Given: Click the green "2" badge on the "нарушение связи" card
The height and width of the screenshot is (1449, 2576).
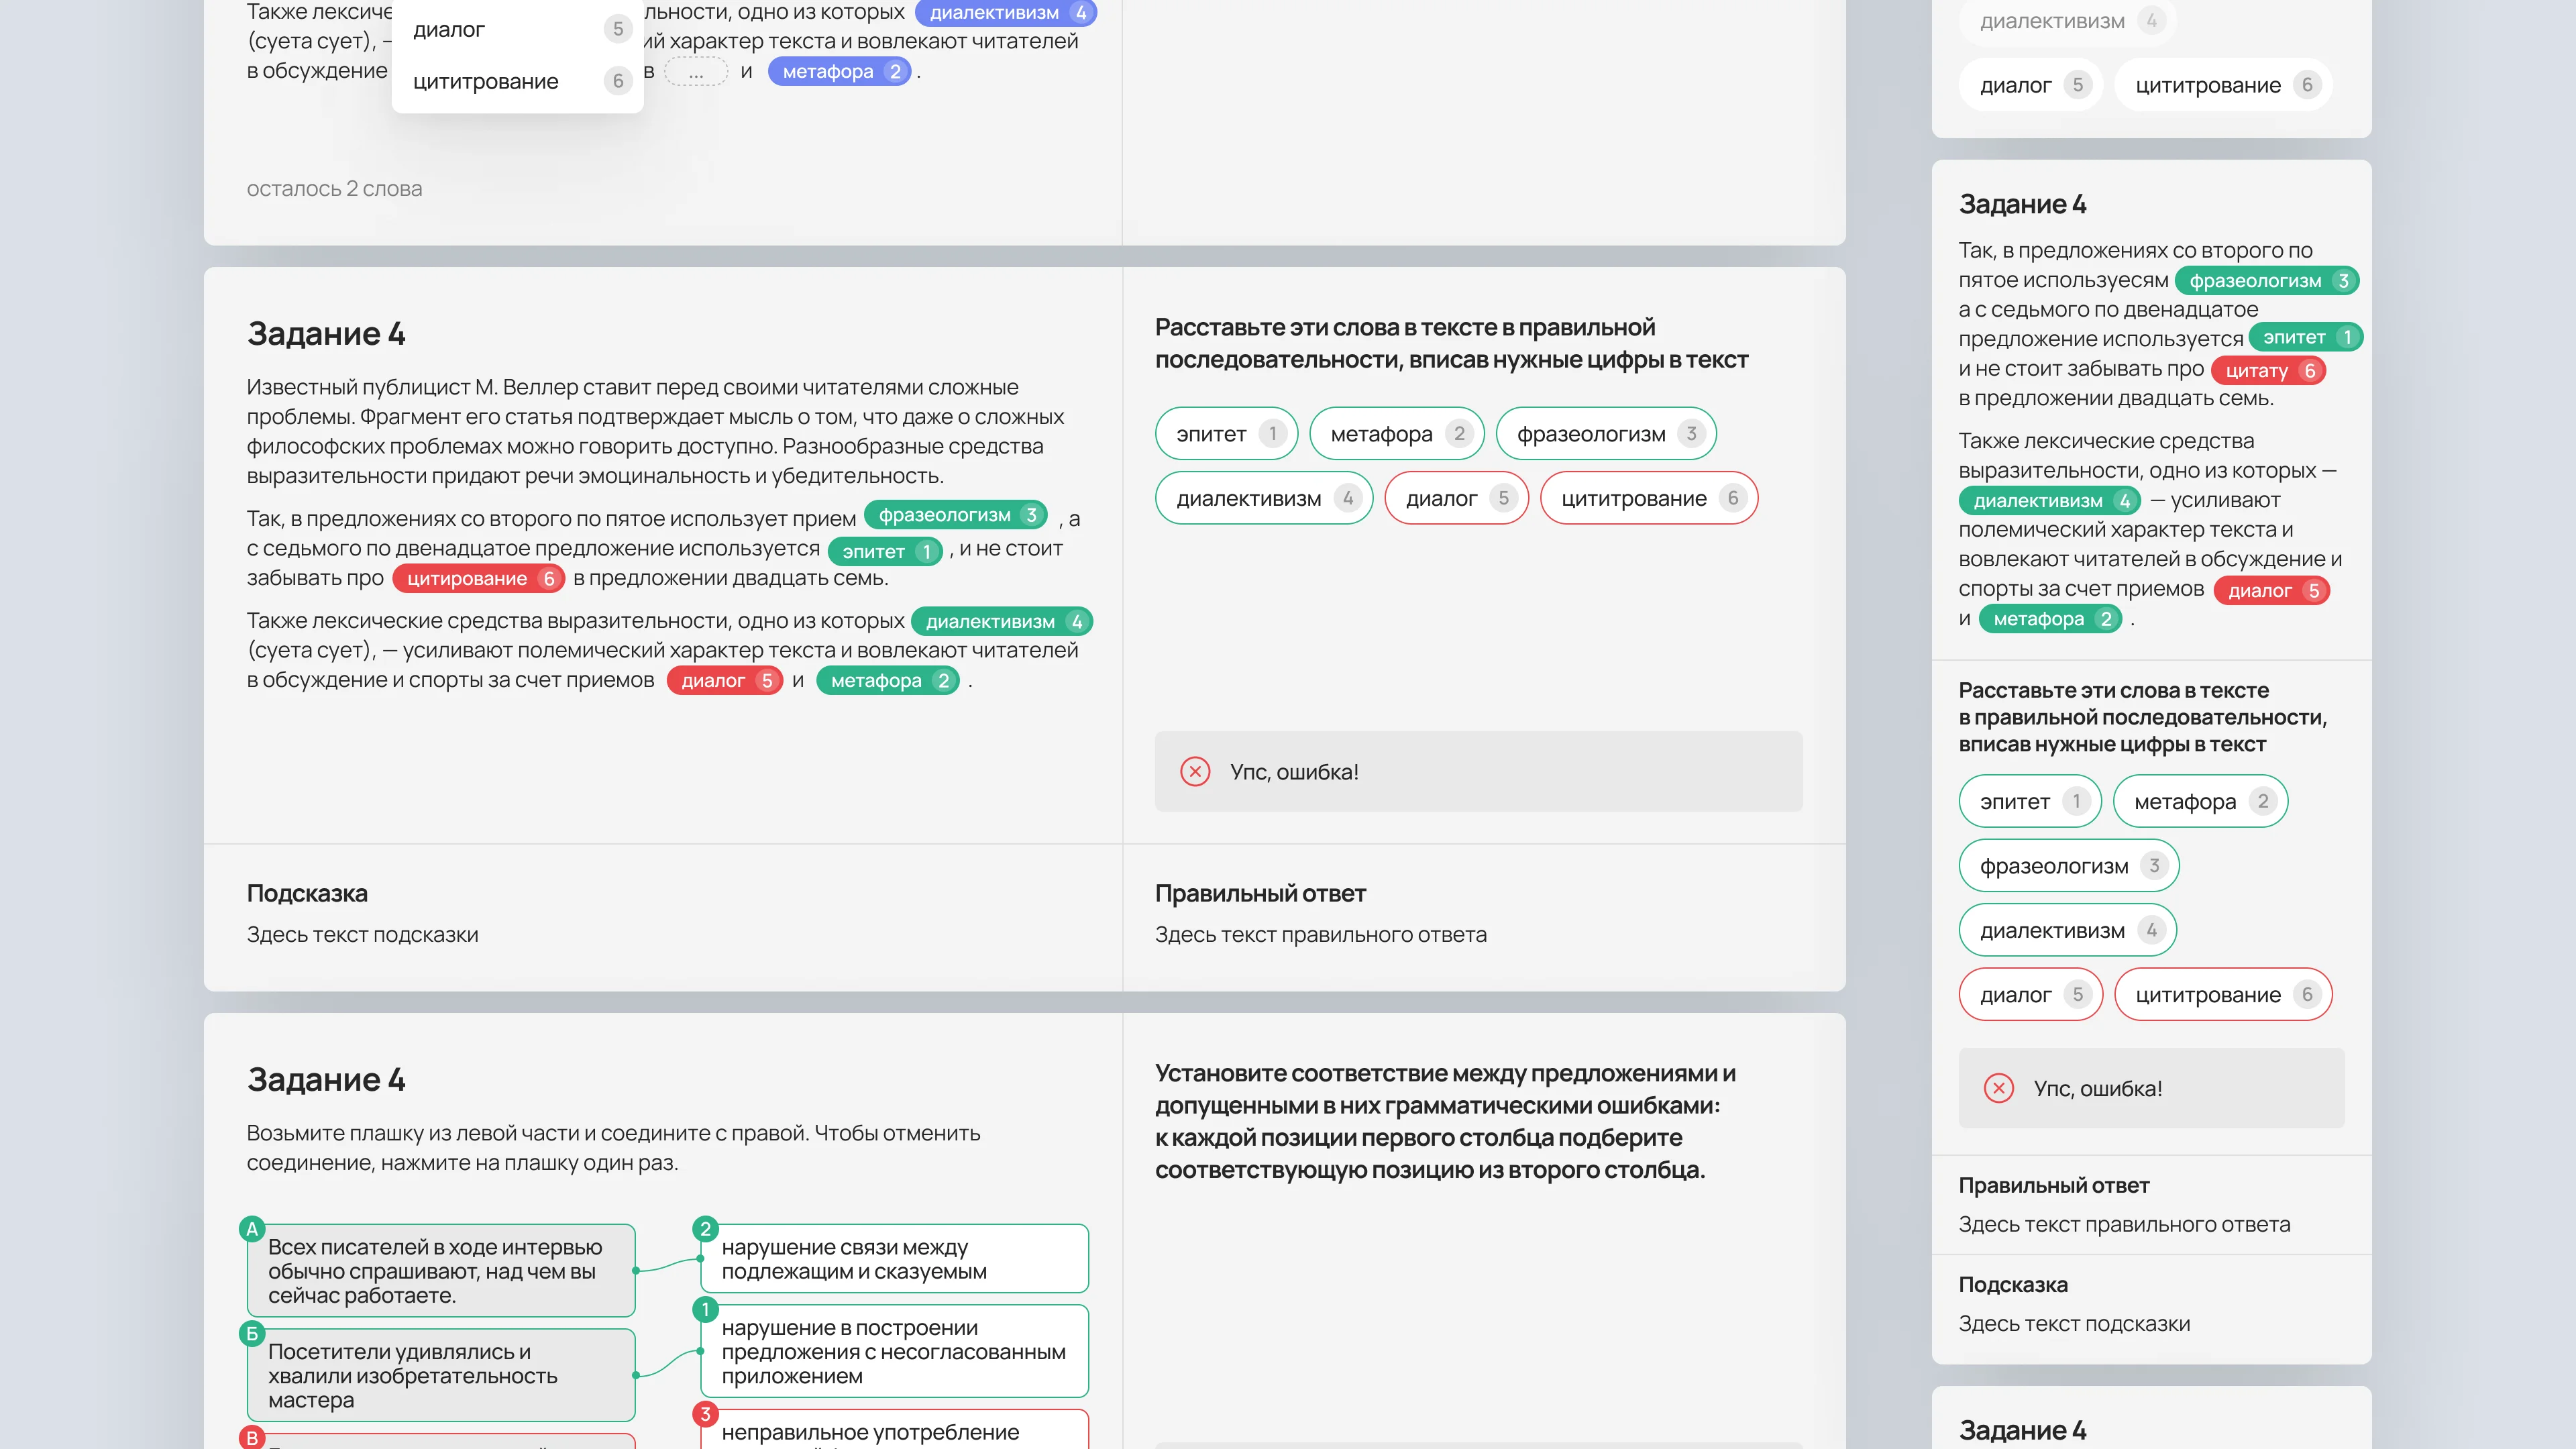Looking at the screenshot, I should pyautogui.click(x=705, y=1229).
